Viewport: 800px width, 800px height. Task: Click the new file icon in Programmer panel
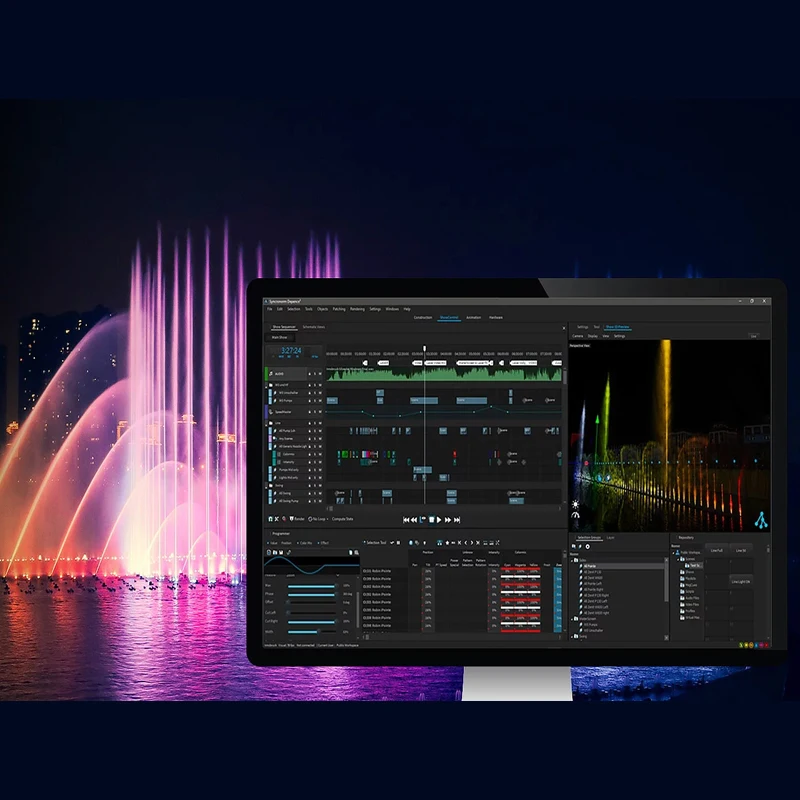coord(269,552)
